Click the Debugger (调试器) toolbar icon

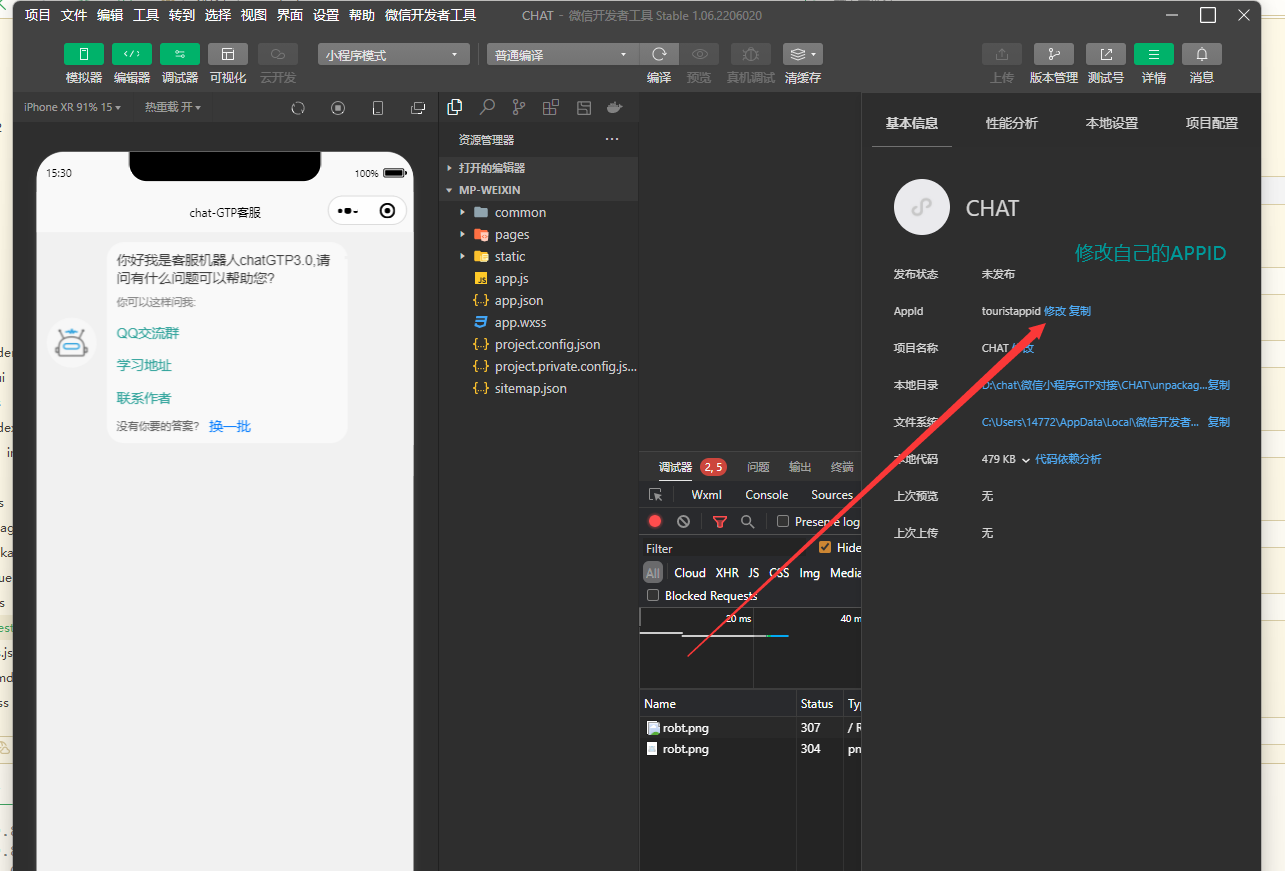pyautogui.click(x=180, y=54)
